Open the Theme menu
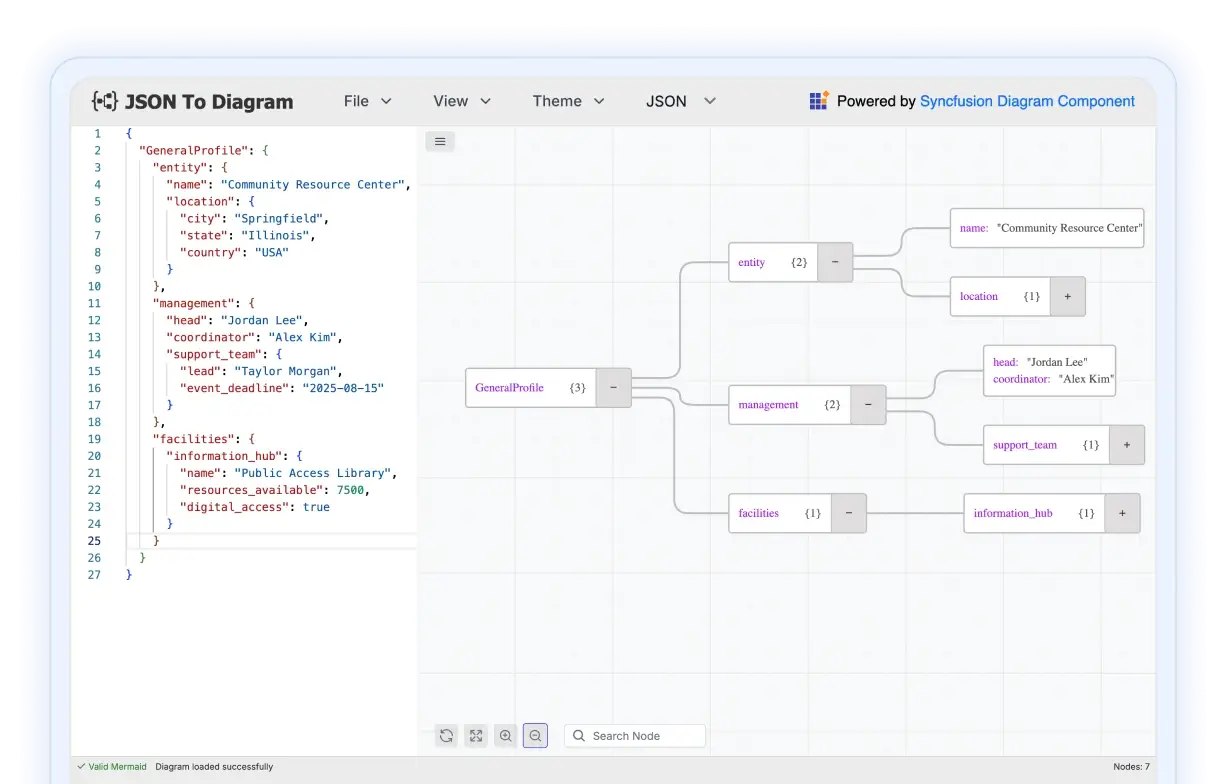Screen dimensions: 1228x784 [569, 101]
